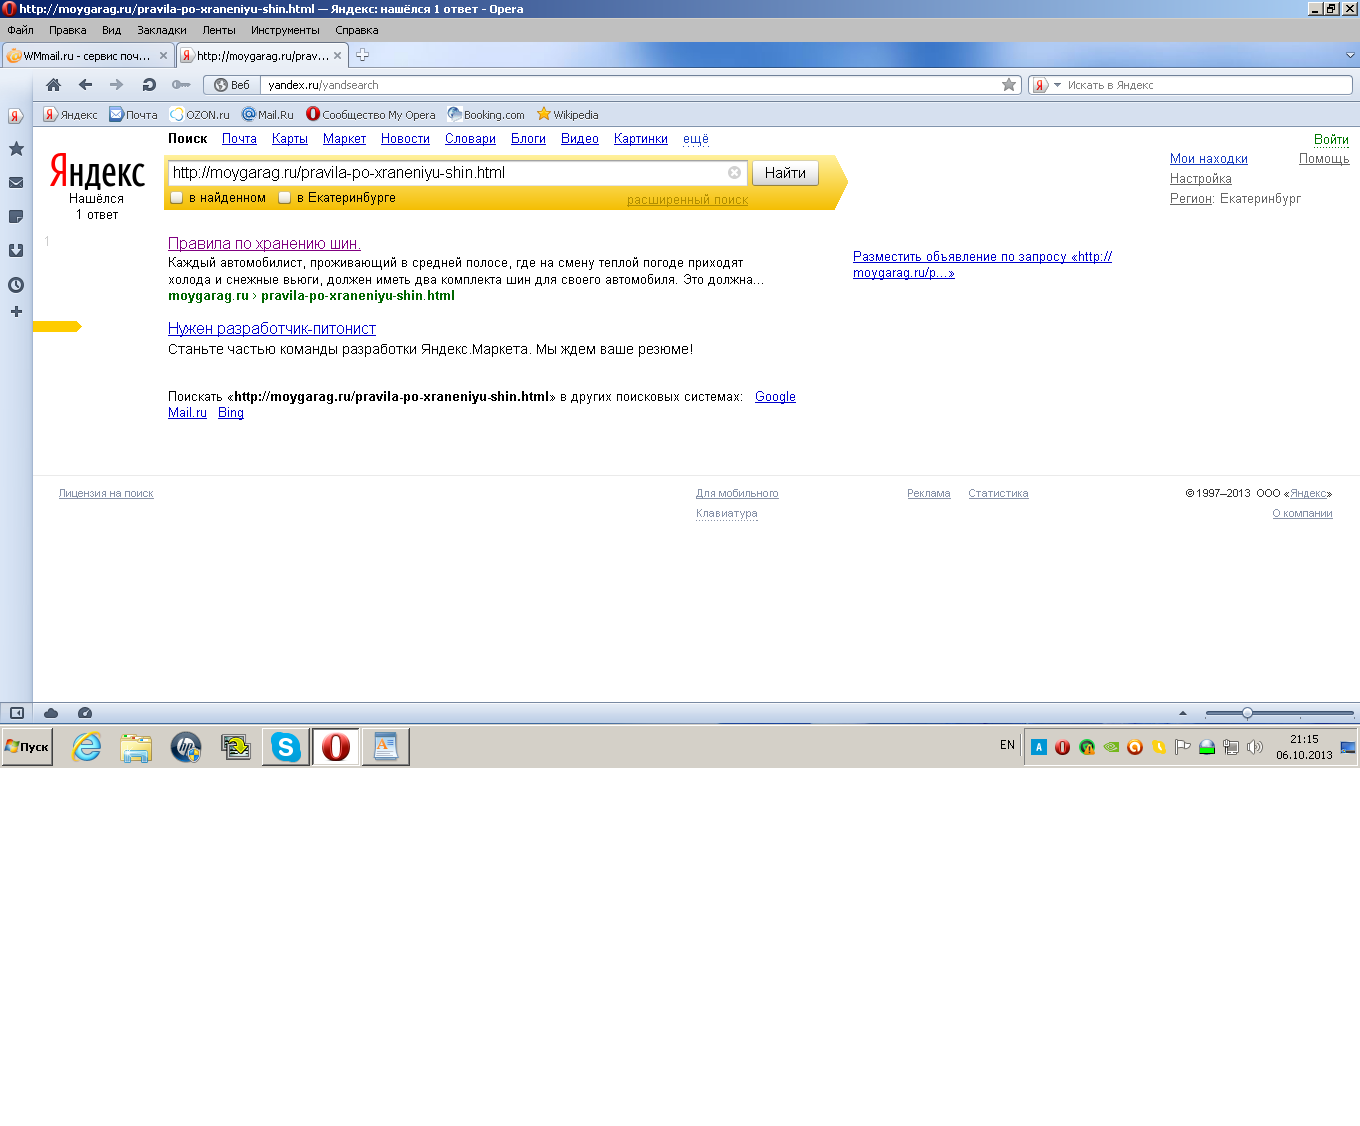Launch Internet Explorer from taskbar
The width and height of the screenshot is (1360, 1126).
coord(87,747)
